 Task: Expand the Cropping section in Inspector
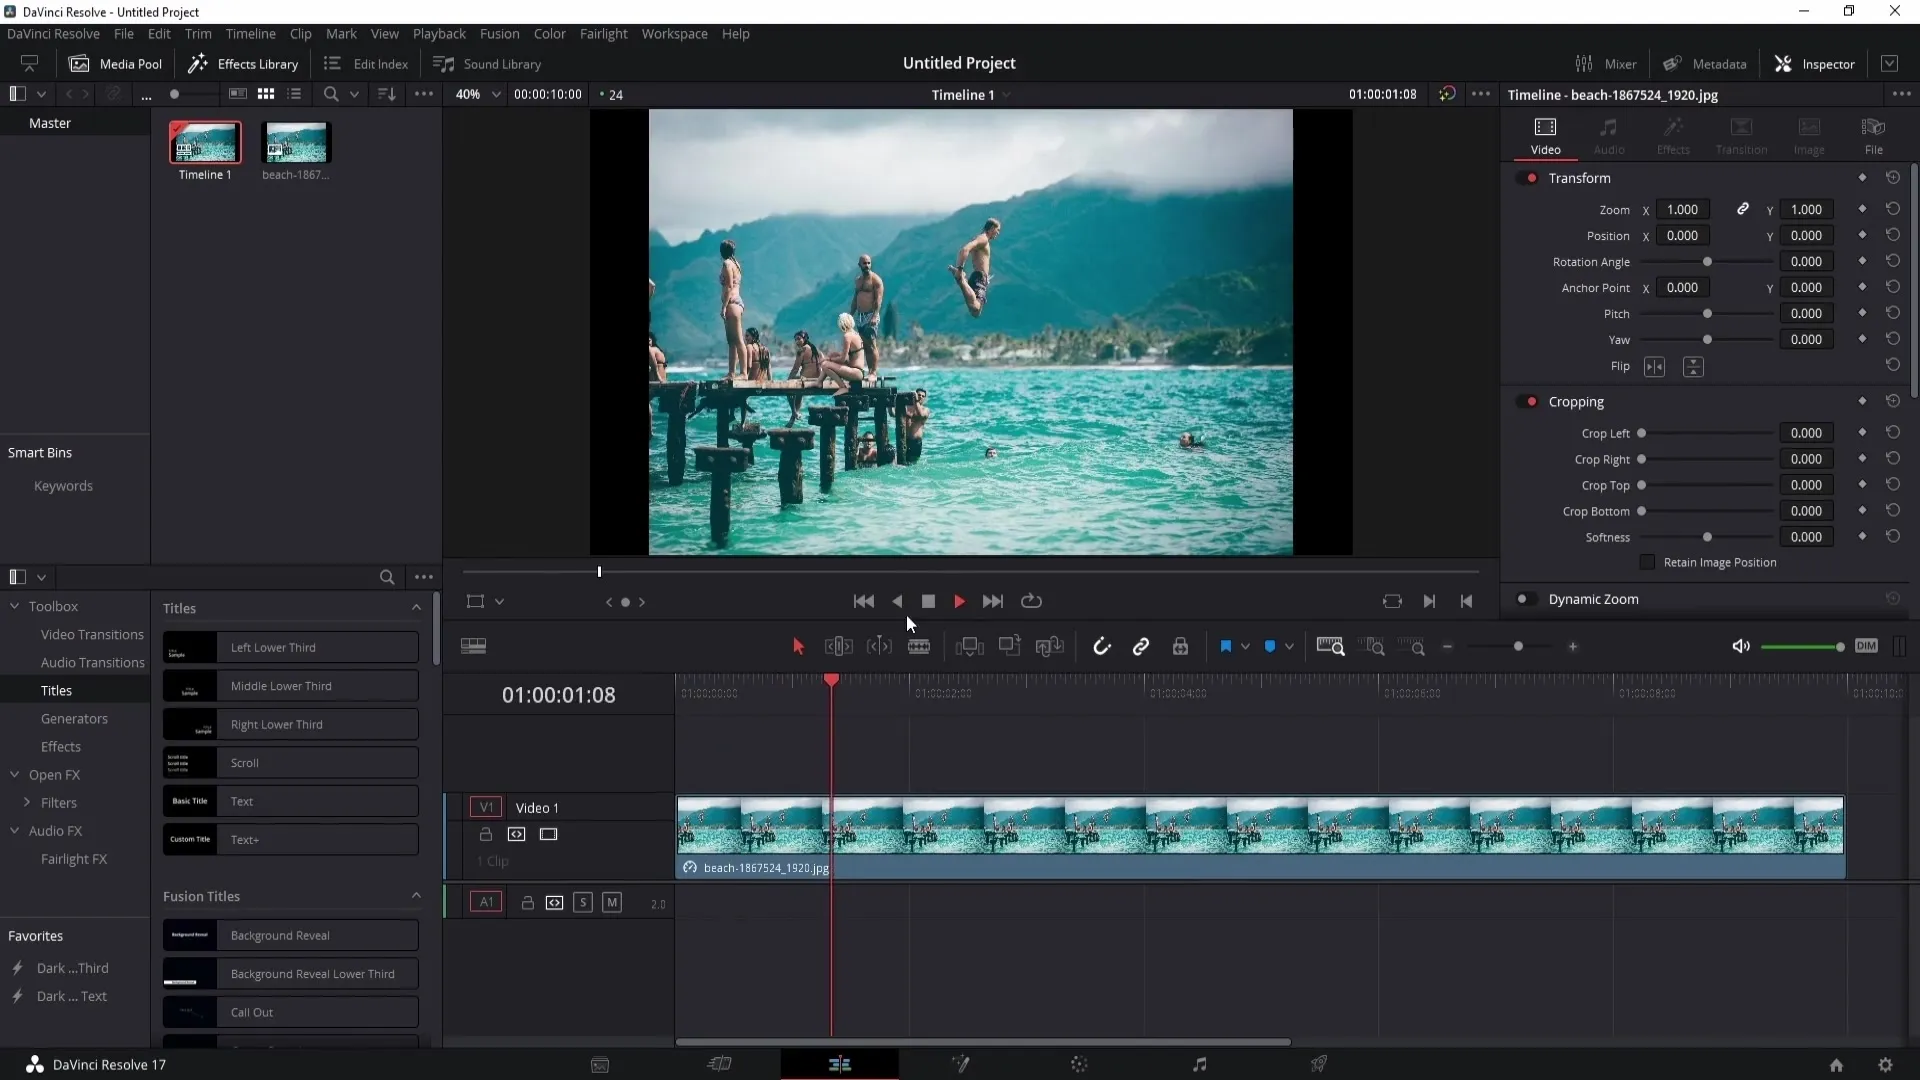[1577, 401]
